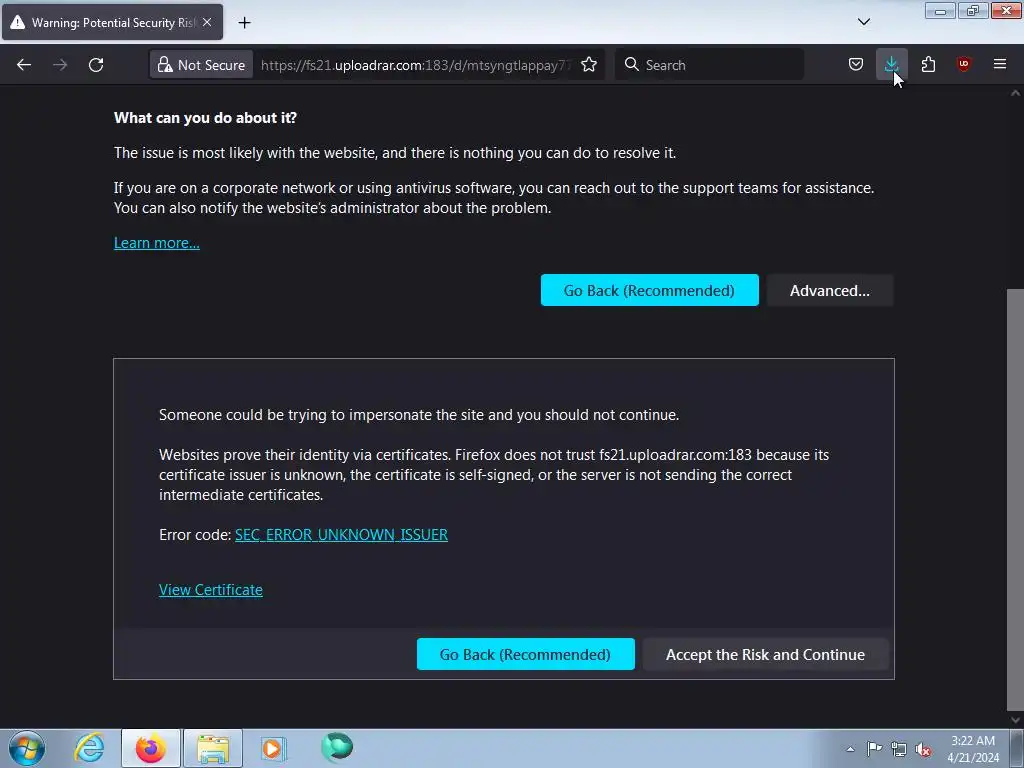The image size is (1024, 768).
Task: Open the clock showing 3:22 AM
Action: pyautogui.click(x=973, y=749)
